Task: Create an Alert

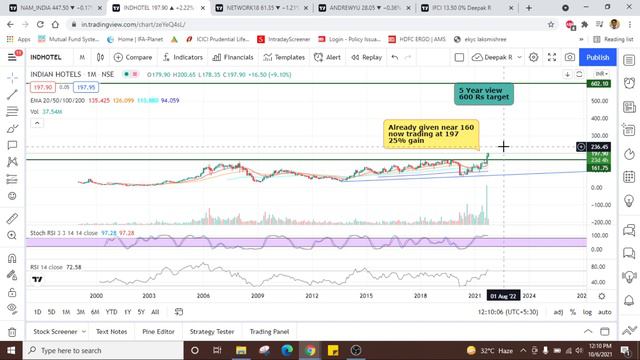Action: [x=327, y=58]
